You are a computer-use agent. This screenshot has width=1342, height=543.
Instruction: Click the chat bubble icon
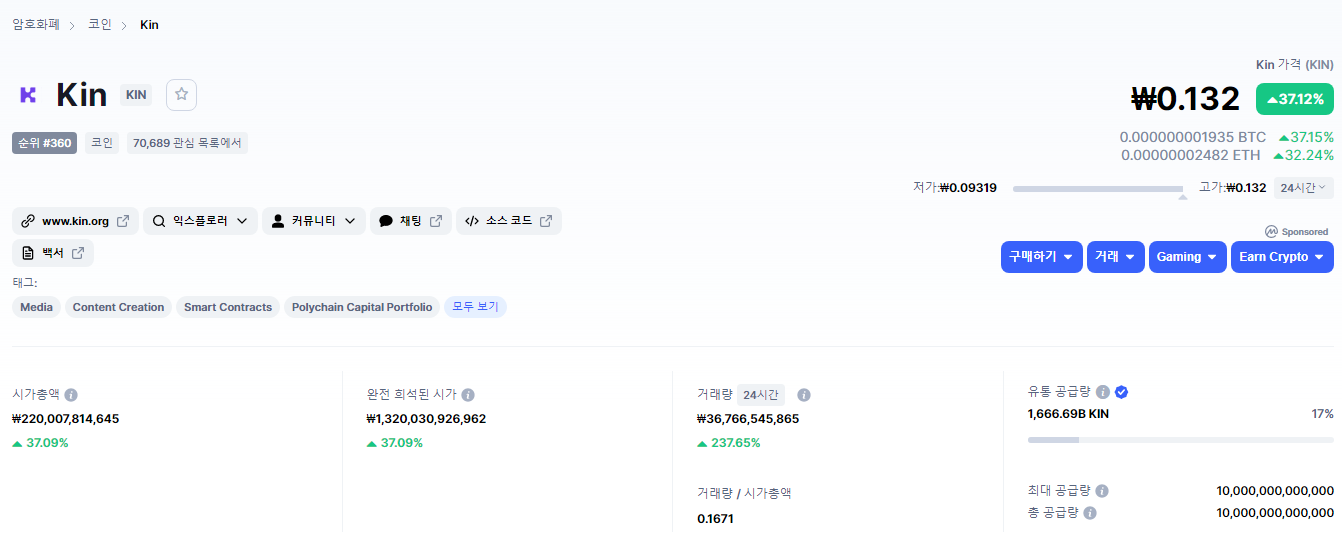tap(386, 221)
